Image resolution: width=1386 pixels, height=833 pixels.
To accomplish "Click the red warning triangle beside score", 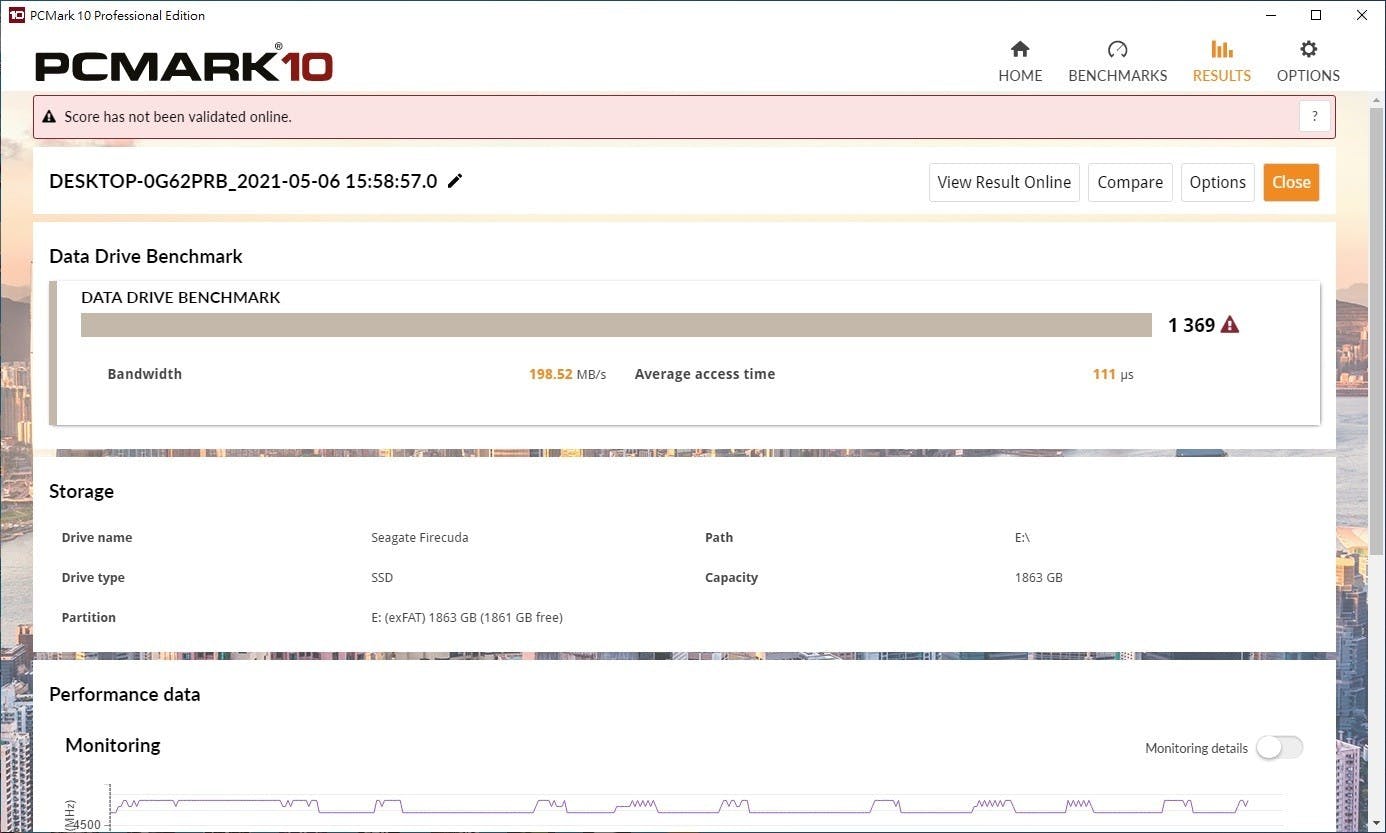I will (x=1230, y=325).
